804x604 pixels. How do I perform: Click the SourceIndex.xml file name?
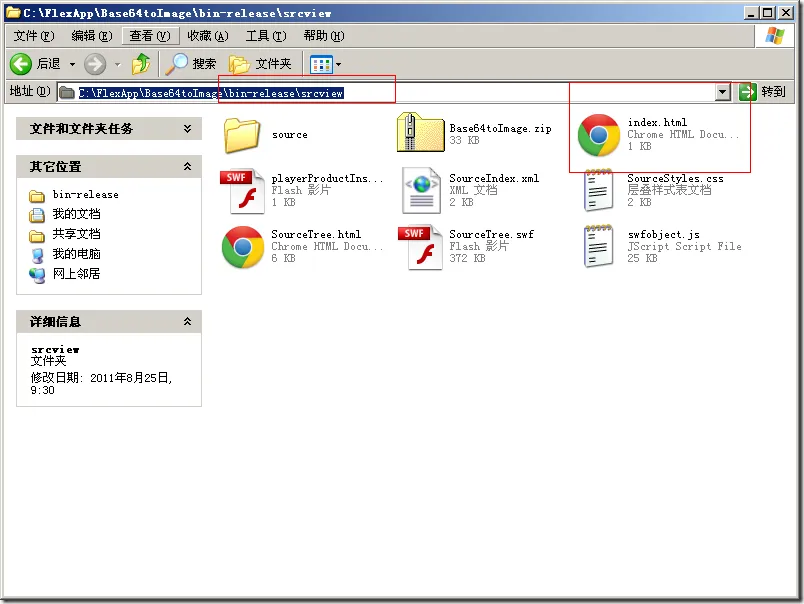point(494,178)
